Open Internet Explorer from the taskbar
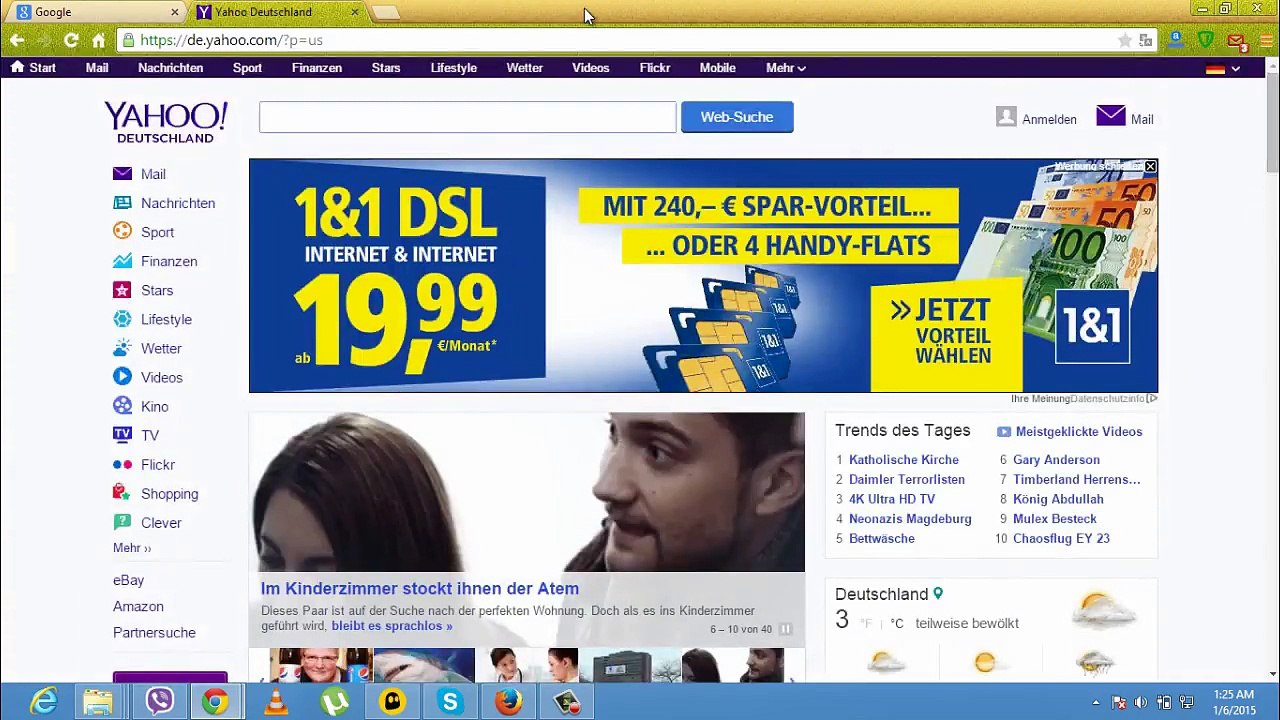This screenshot has width=1280, height=720. click(43, 702)
